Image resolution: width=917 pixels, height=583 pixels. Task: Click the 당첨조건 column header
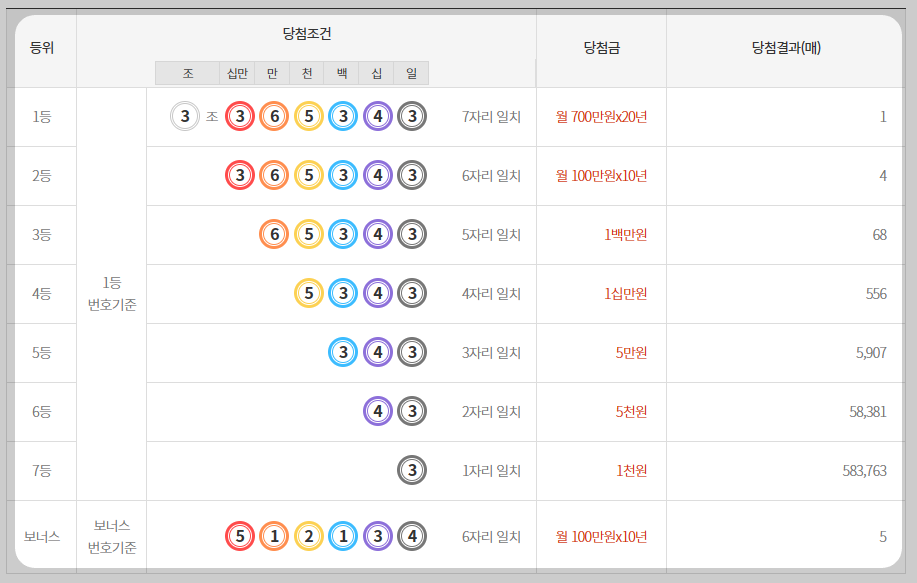pyautogui.click(x=307, y=34)
